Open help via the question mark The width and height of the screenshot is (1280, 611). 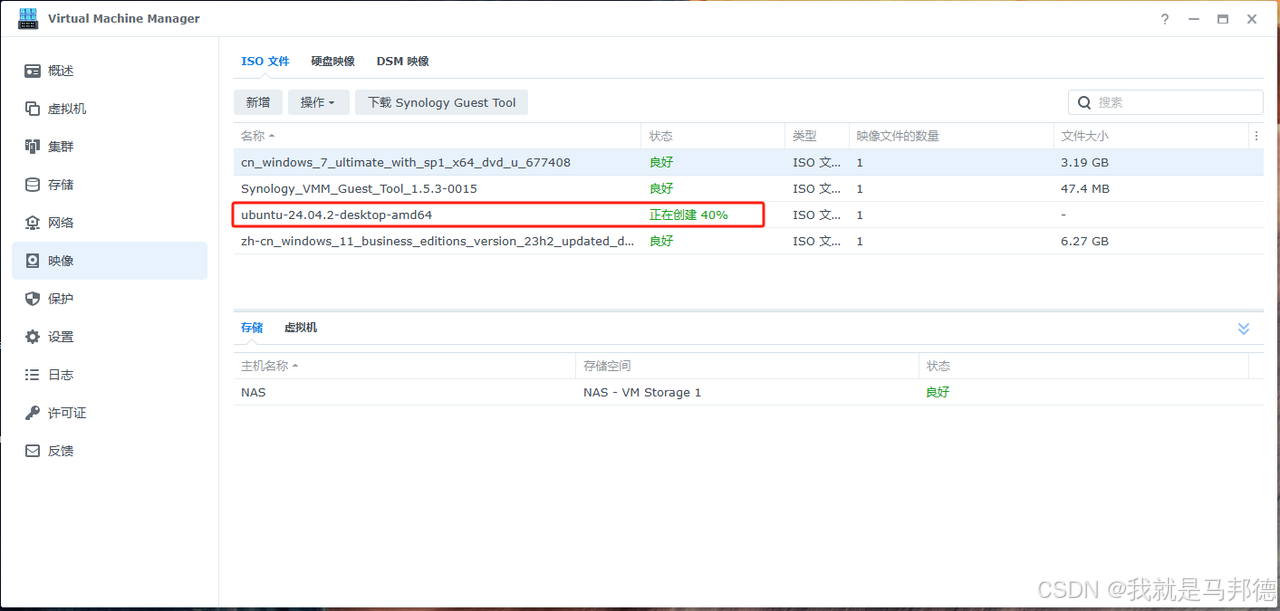[1165, 19]
